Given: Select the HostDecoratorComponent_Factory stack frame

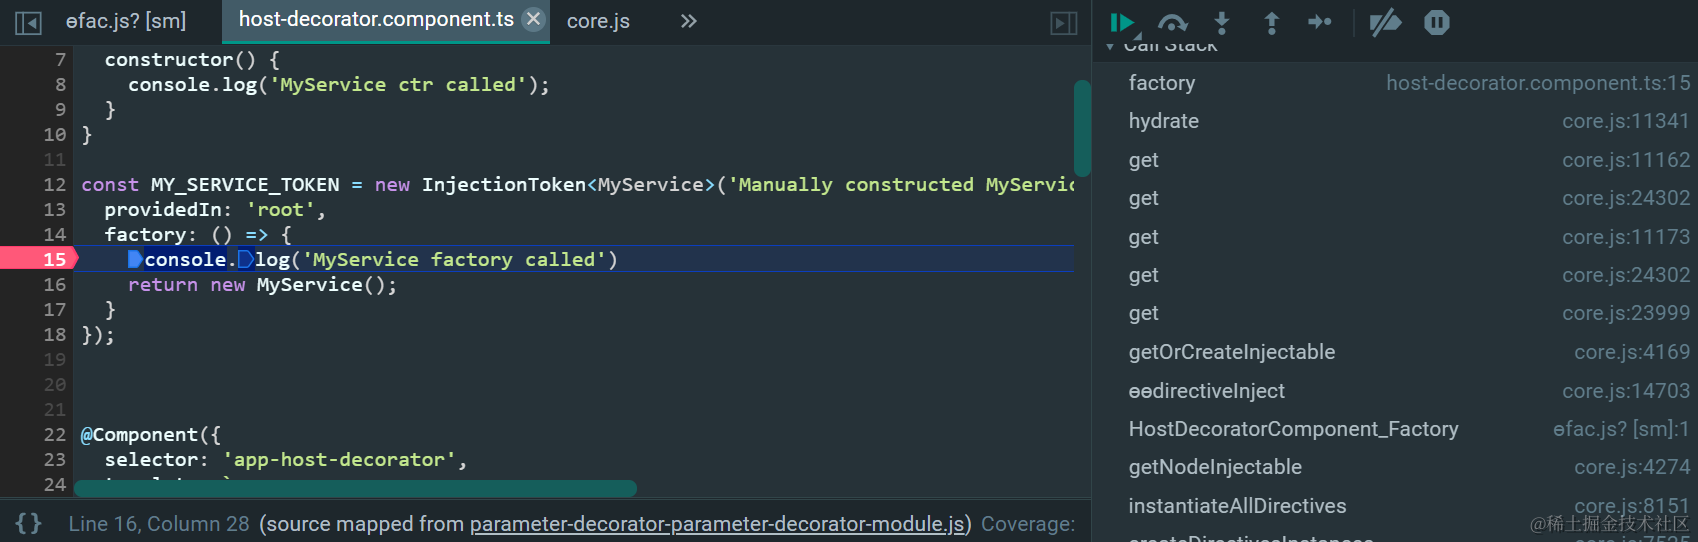Looking at the screenshot, I should [1293, 429].
